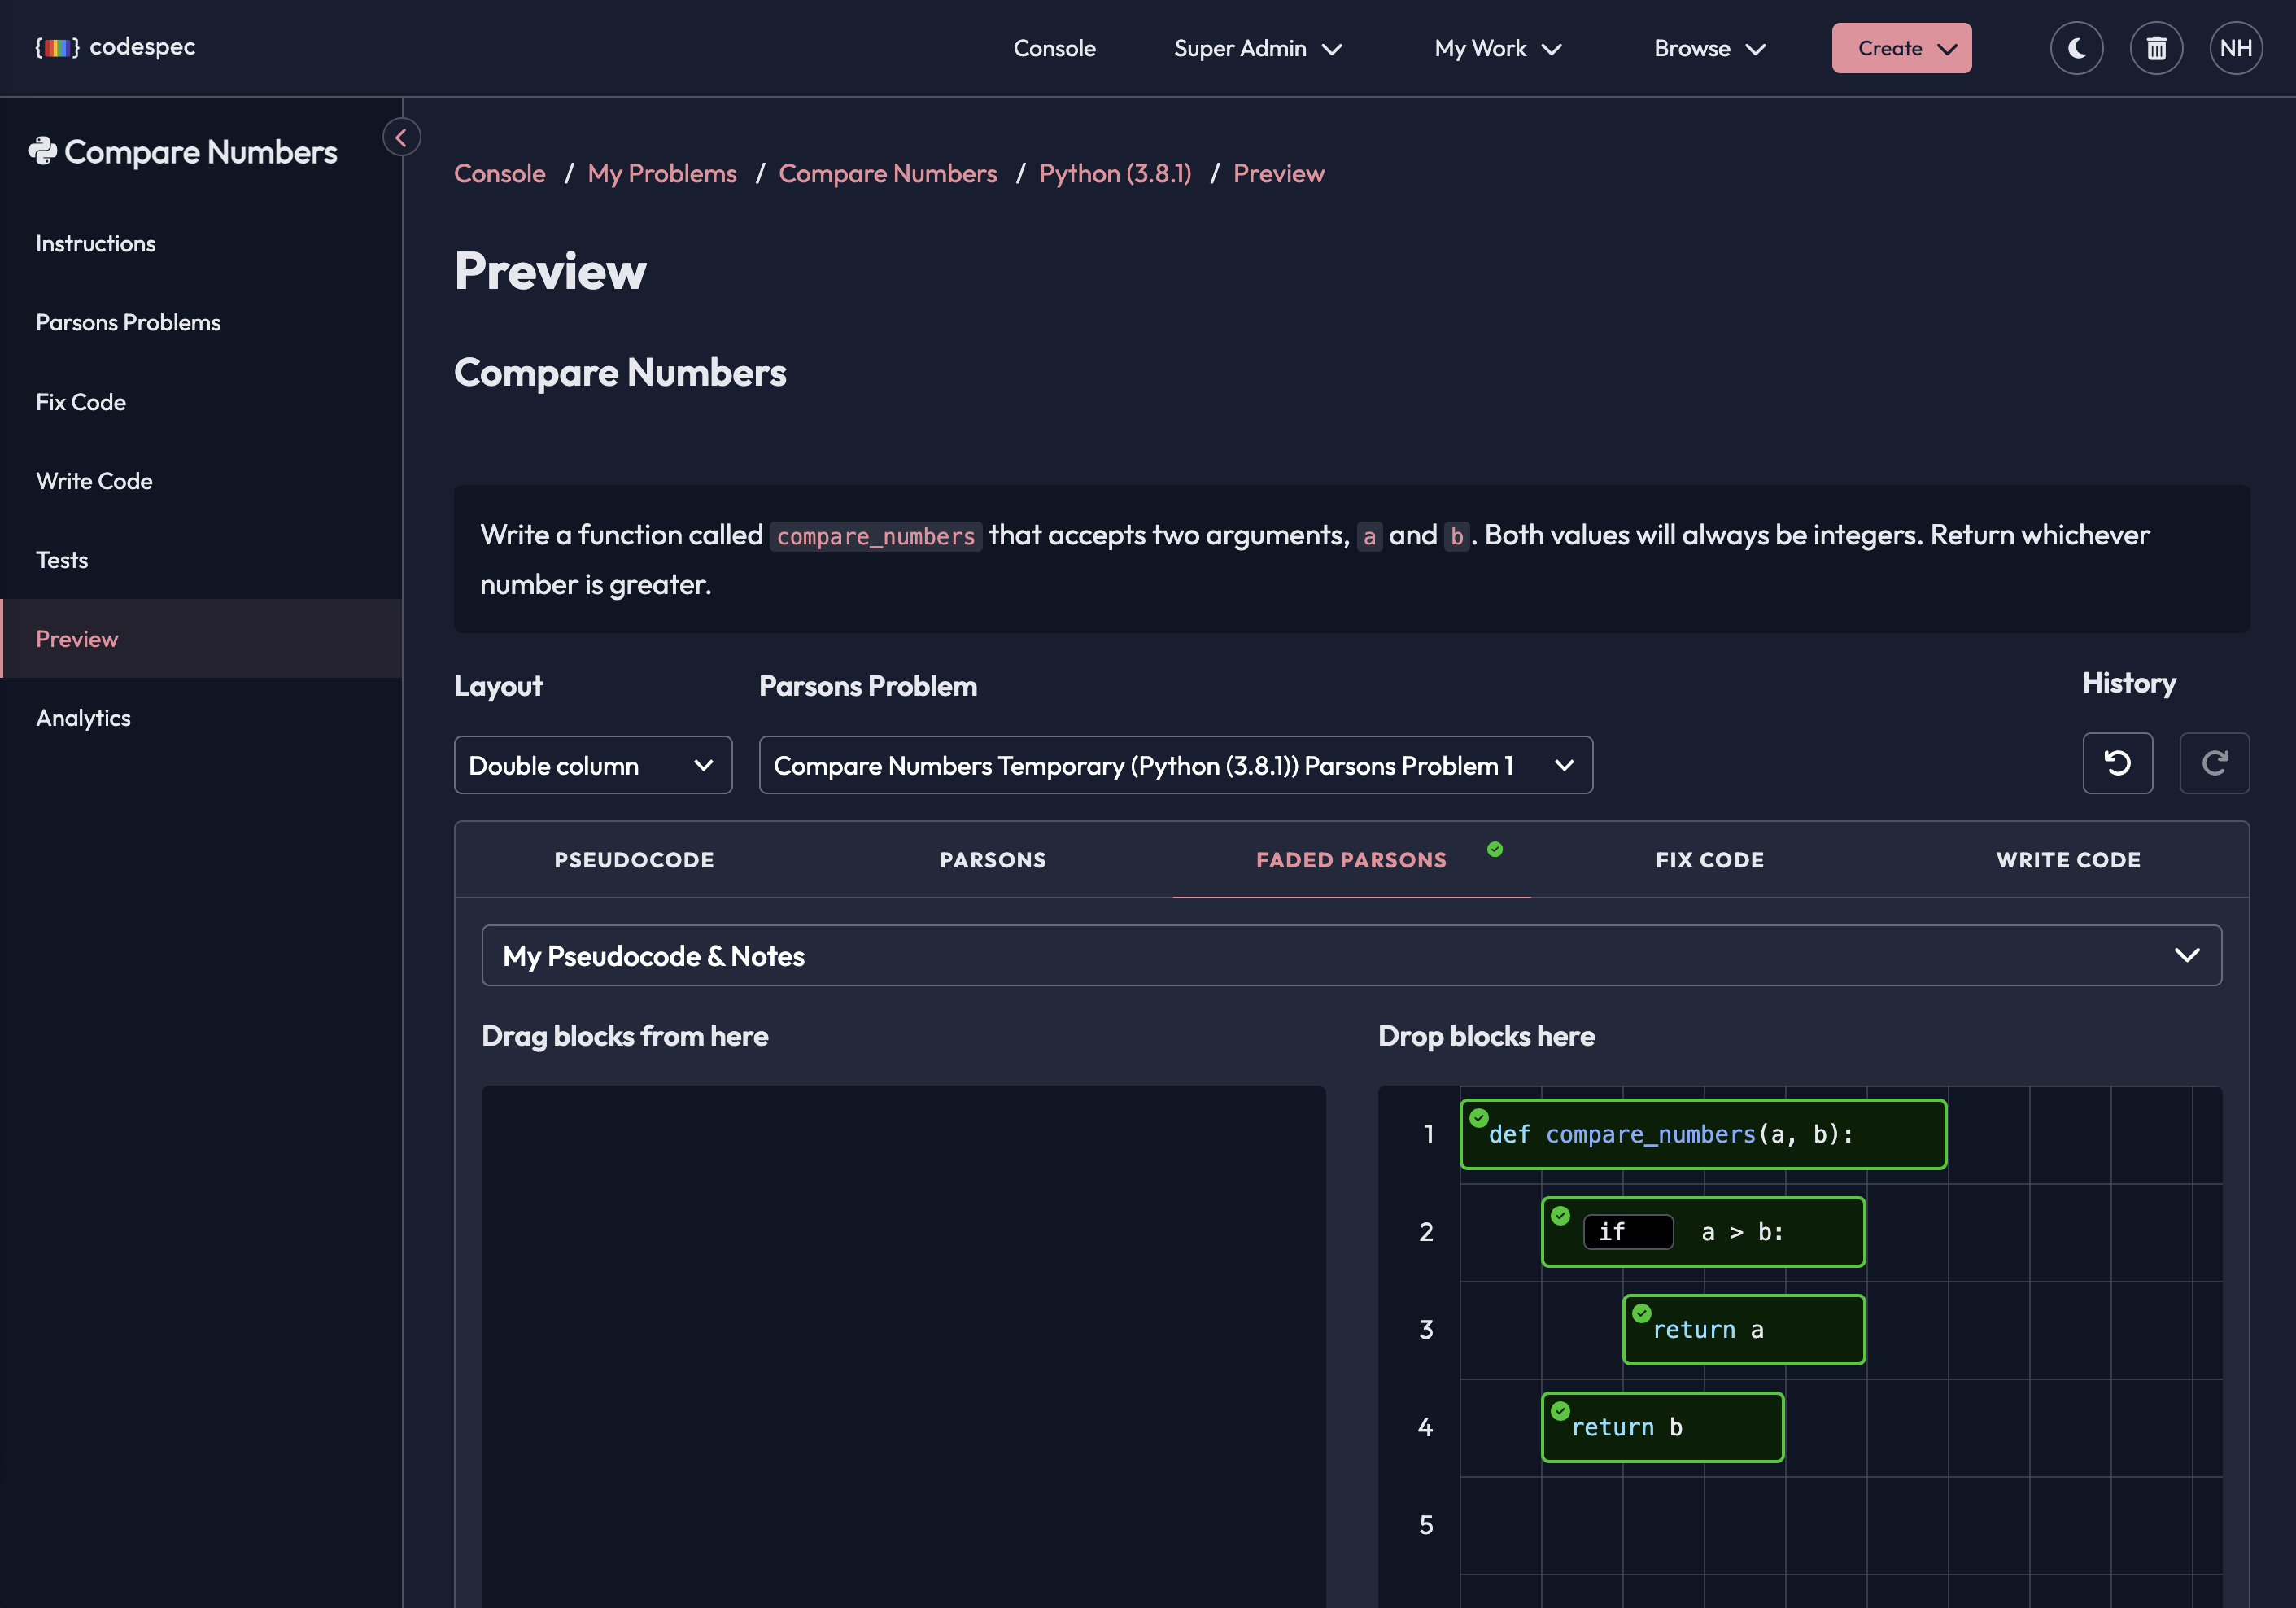The image size is (2296, 1608).
Task: Click My Problems breadcrumb link
Action: click(x=662, y=173)
